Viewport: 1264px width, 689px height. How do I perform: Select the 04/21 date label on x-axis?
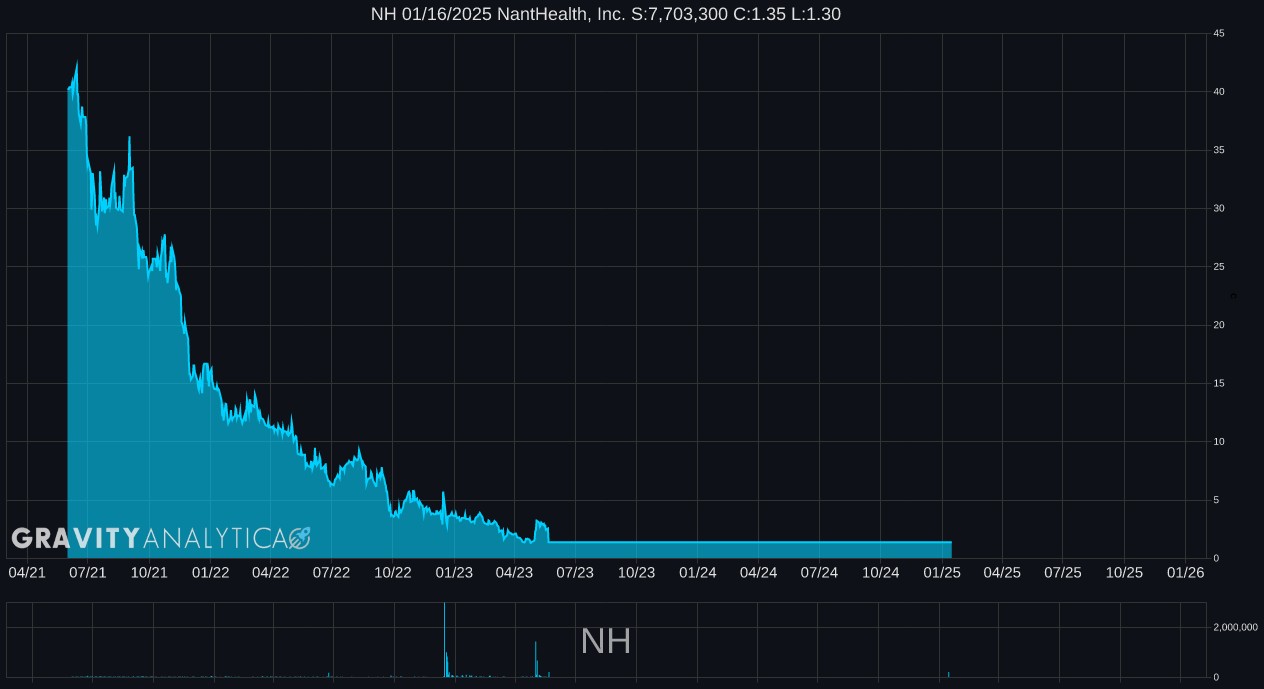[x=27, y=572]
